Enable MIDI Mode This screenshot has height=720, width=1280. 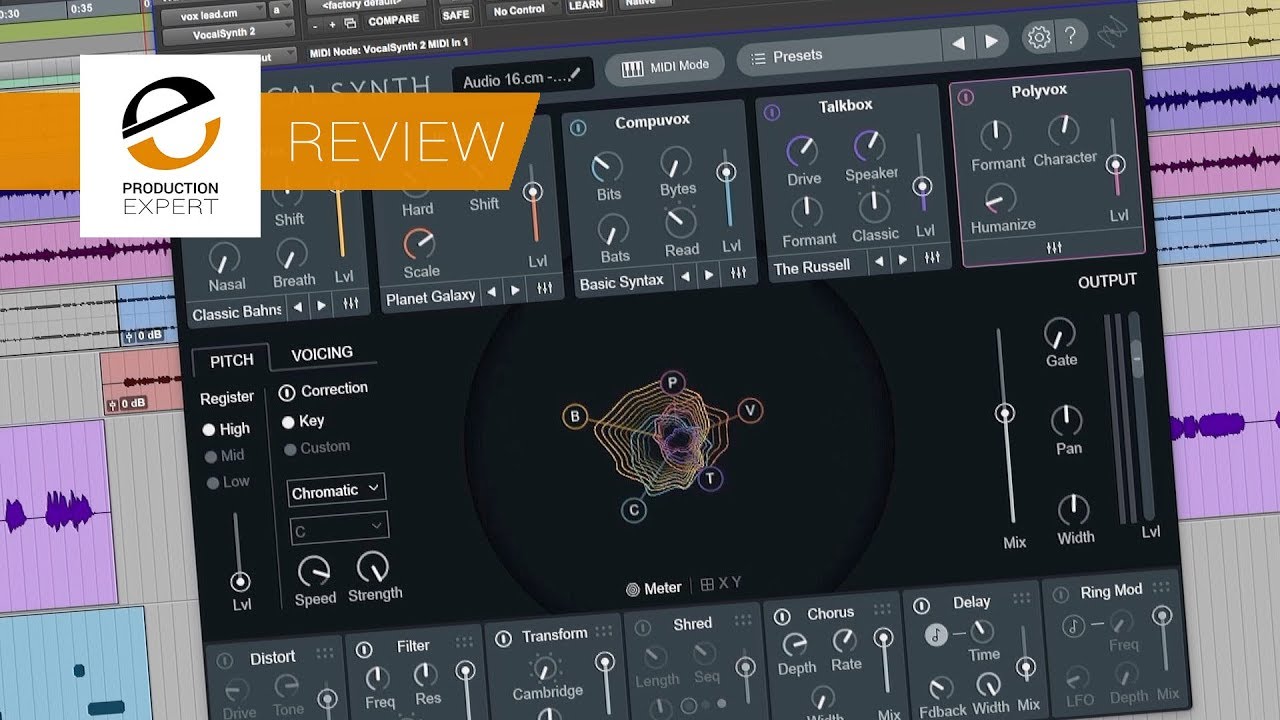click(665, 66)
